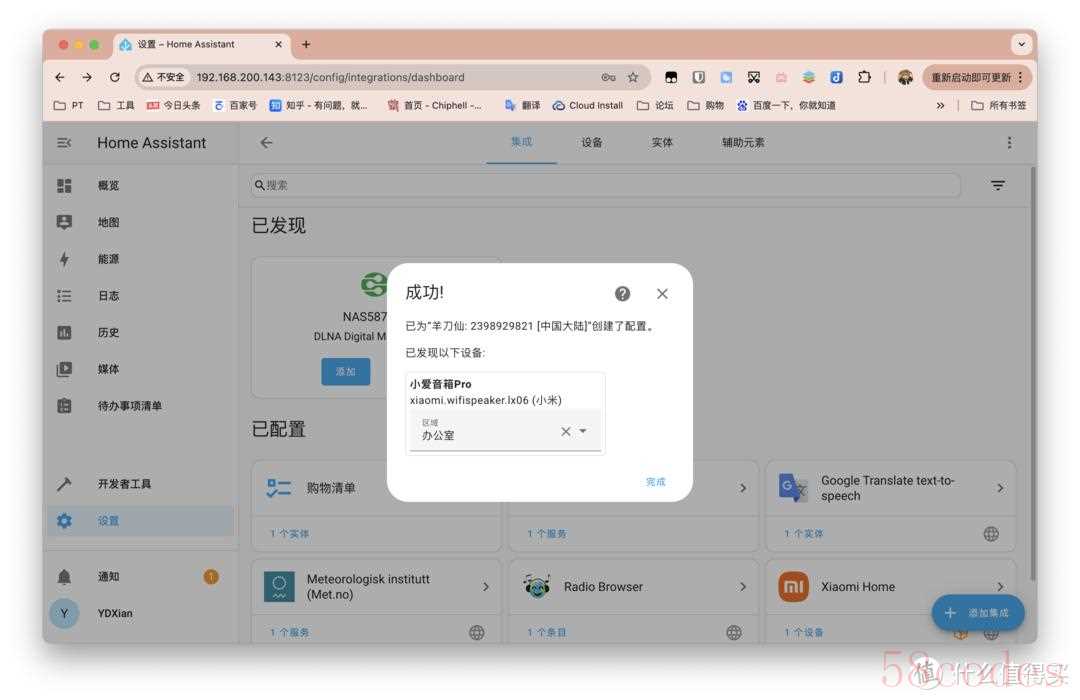The height and width of the screenshot is (700, 1080).
Task: Bookmark this page with the star icon
Action: coord(633,77)
